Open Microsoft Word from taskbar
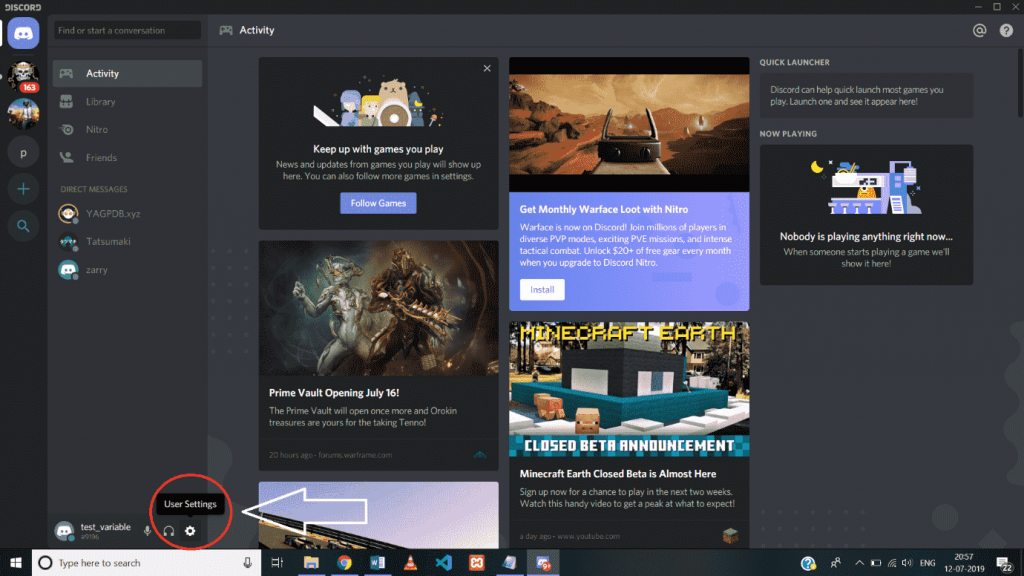 (x=377, y=562)
